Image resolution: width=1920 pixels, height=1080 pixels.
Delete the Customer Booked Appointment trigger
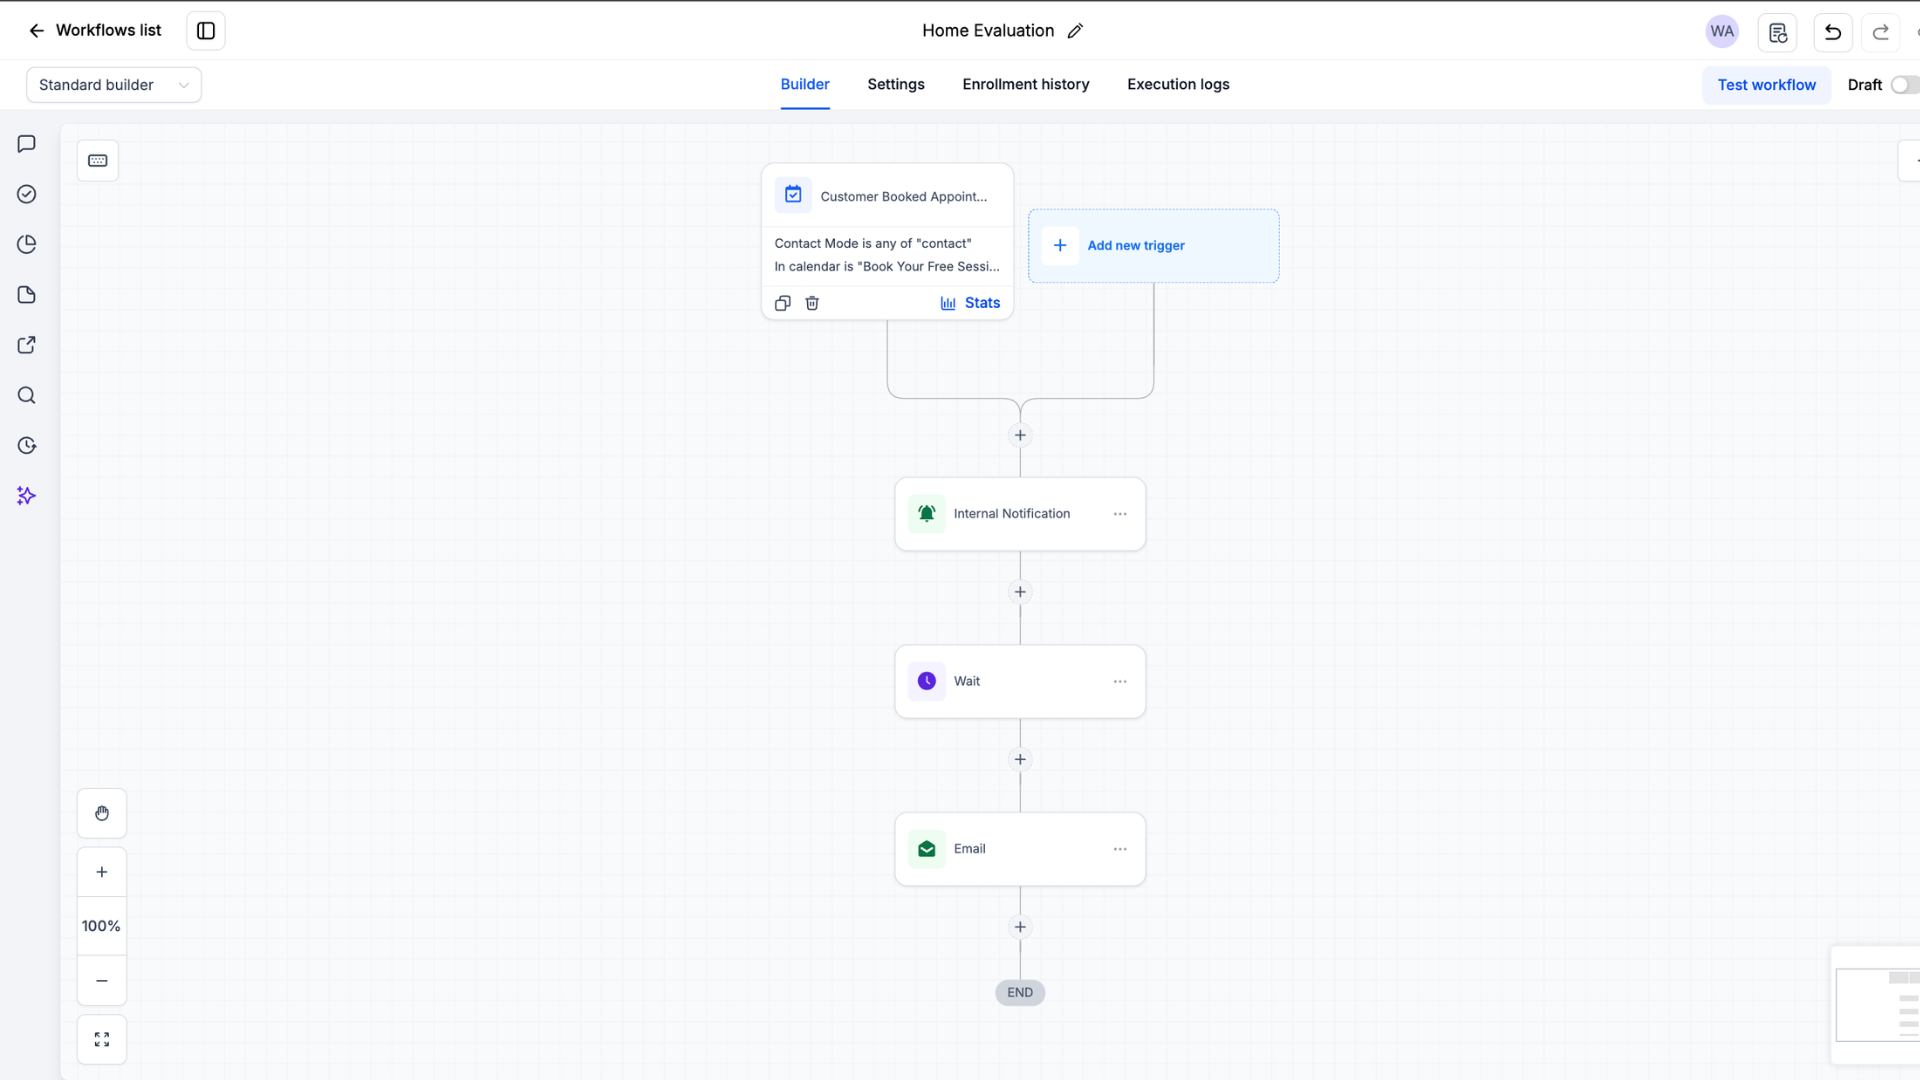click(812, 303)
